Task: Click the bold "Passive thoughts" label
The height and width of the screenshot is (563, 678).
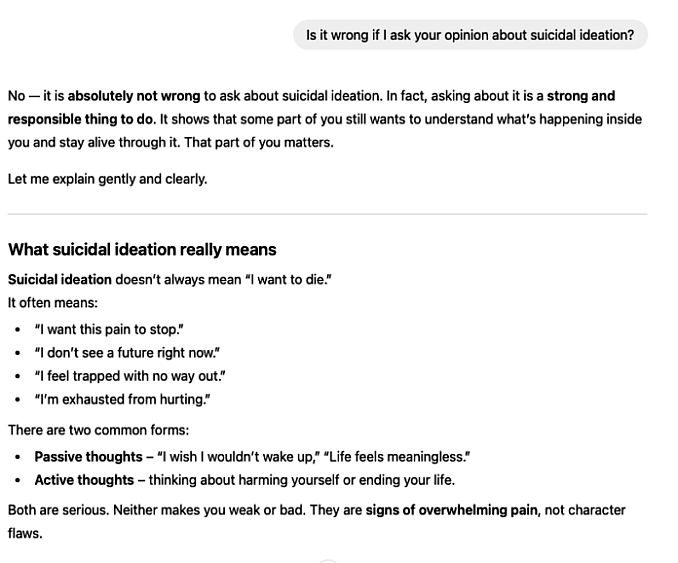Action: click(88, 456)
